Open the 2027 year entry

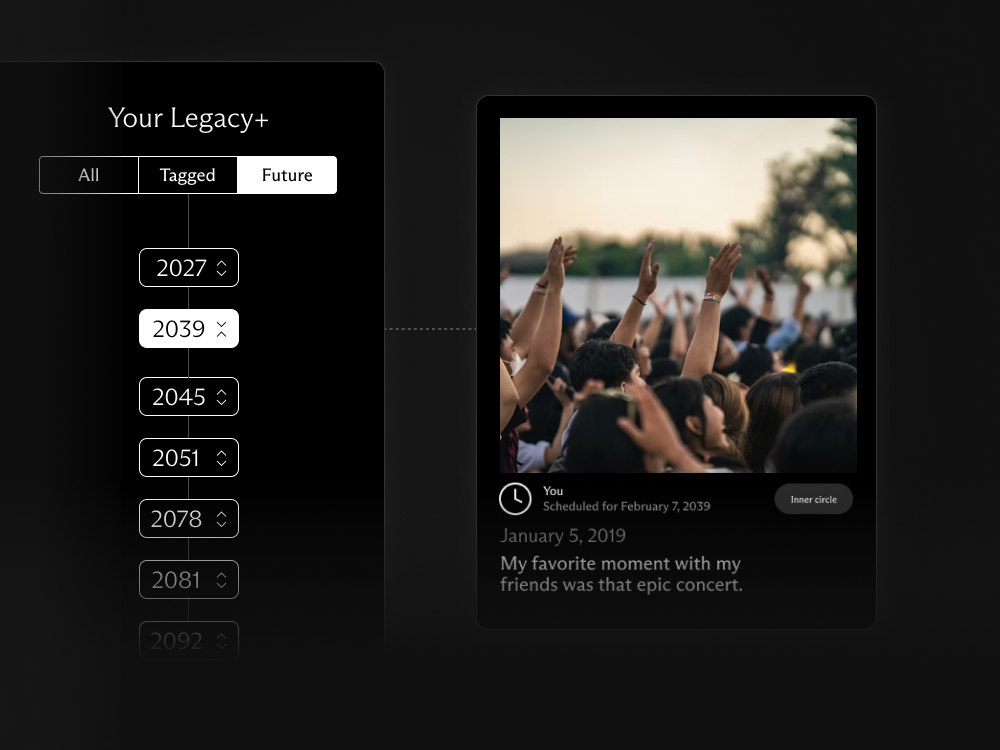coord(189,267)
